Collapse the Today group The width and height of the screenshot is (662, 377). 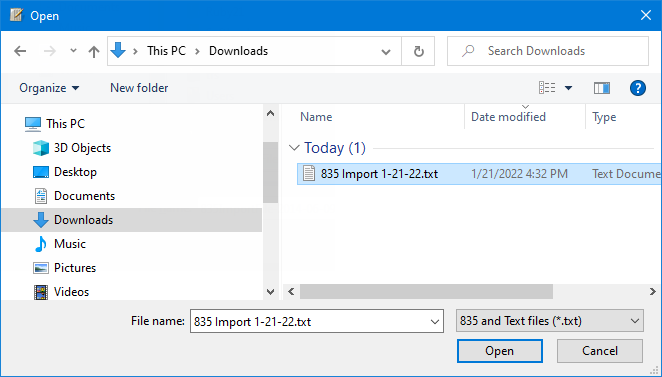click(293, 148)
